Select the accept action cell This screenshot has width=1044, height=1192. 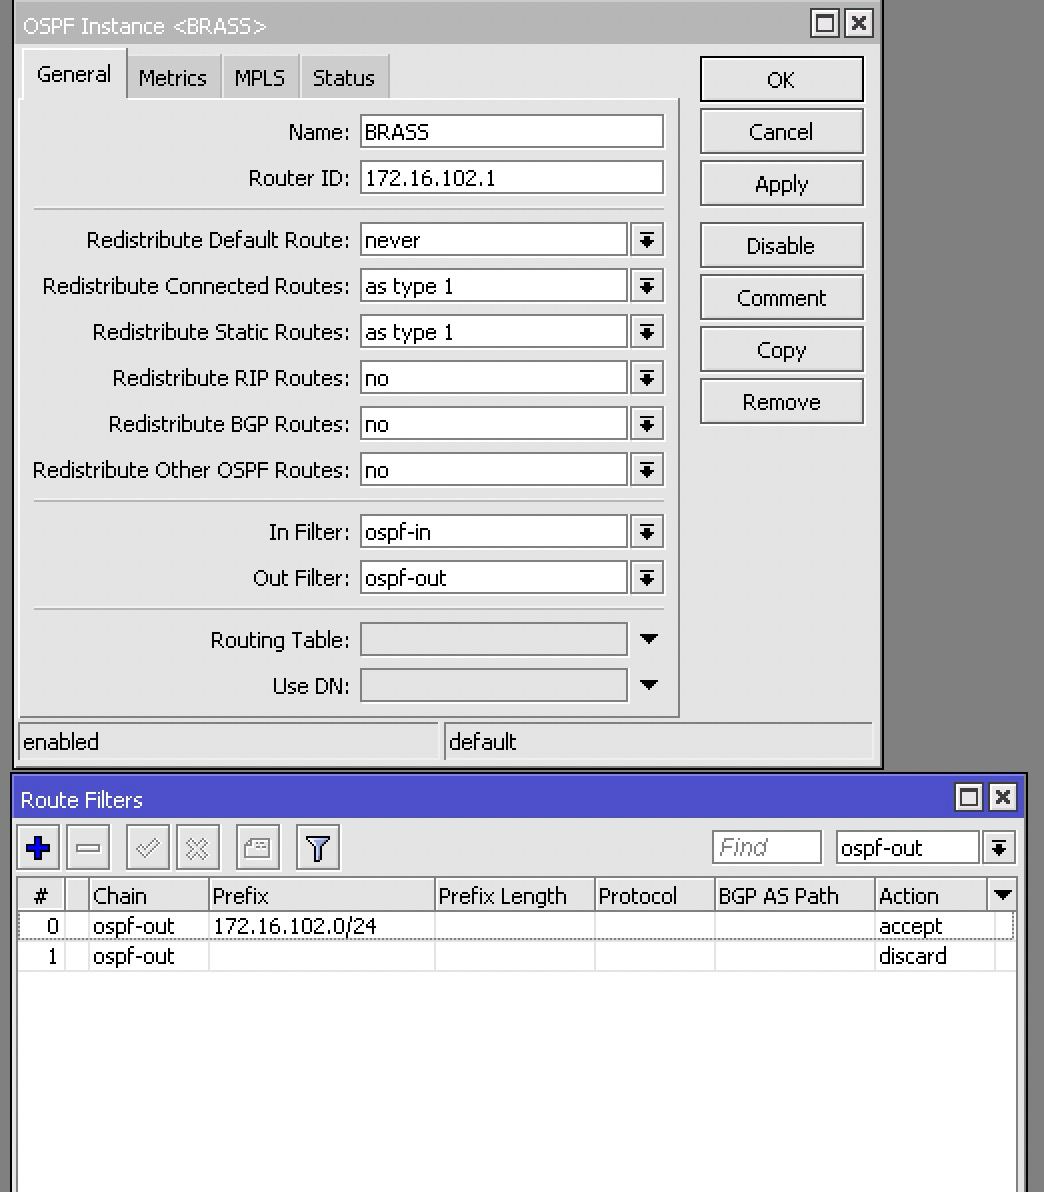pos(935,926)
